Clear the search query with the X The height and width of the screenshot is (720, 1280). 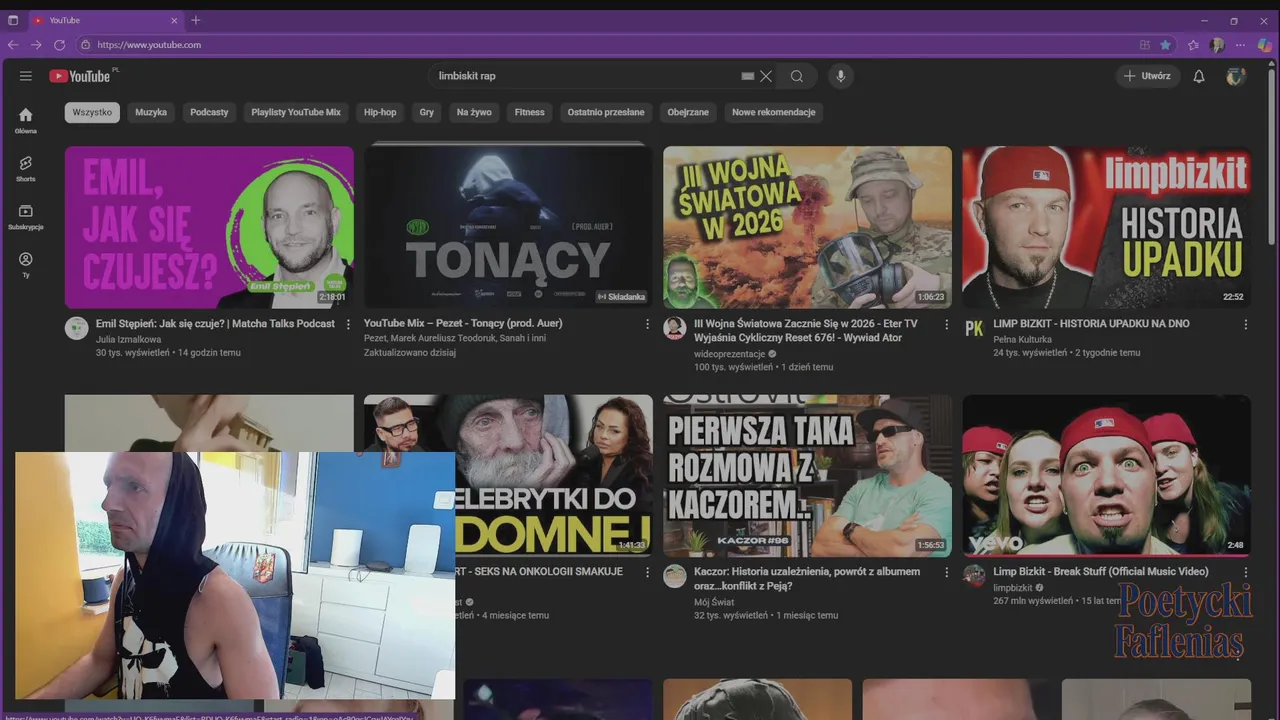[766, 76]
